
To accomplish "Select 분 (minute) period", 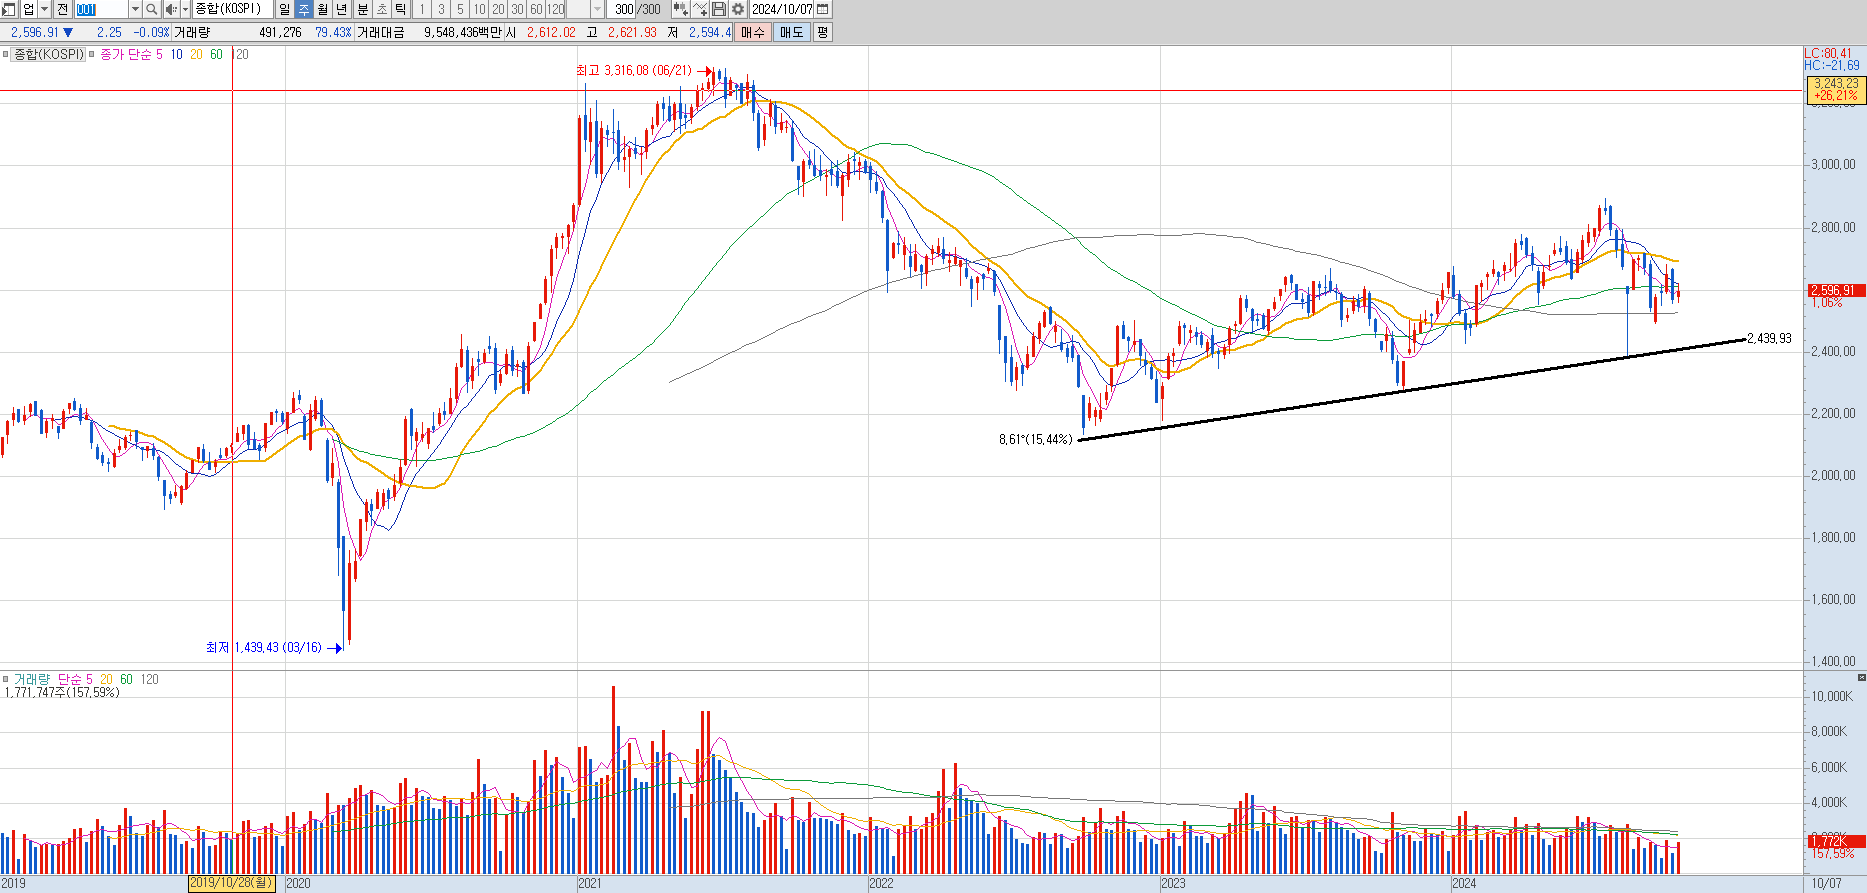I will (x=362, y=9).
